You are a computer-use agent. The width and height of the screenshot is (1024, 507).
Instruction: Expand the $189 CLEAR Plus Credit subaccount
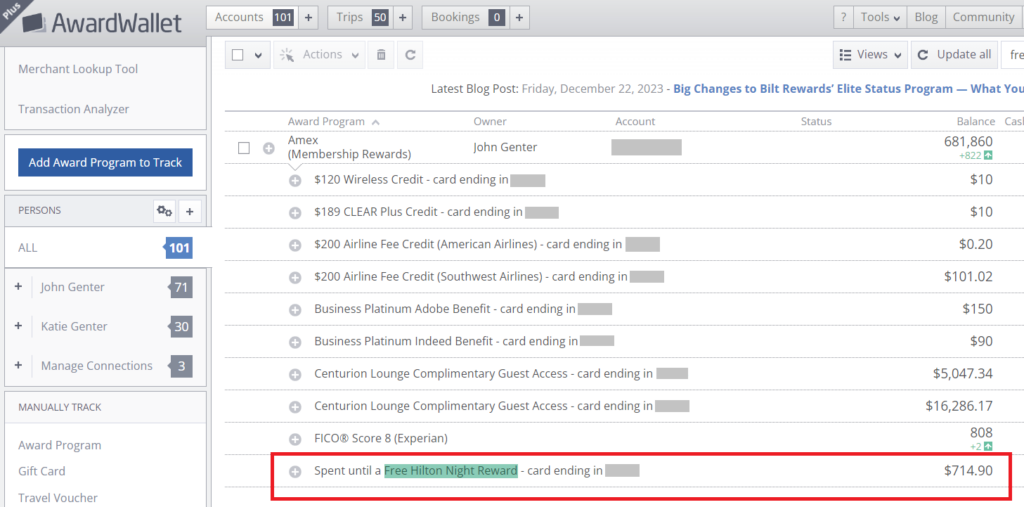295,212
